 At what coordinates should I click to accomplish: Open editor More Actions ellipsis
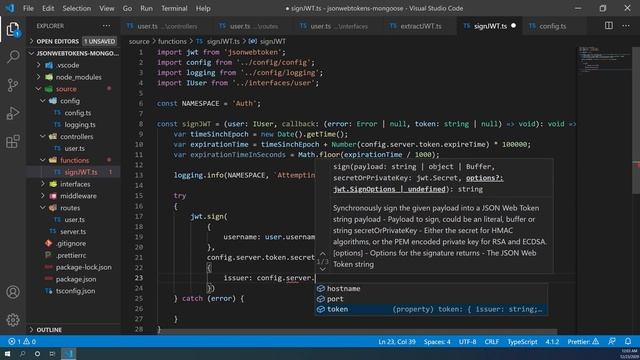click(x=626, y=26)
